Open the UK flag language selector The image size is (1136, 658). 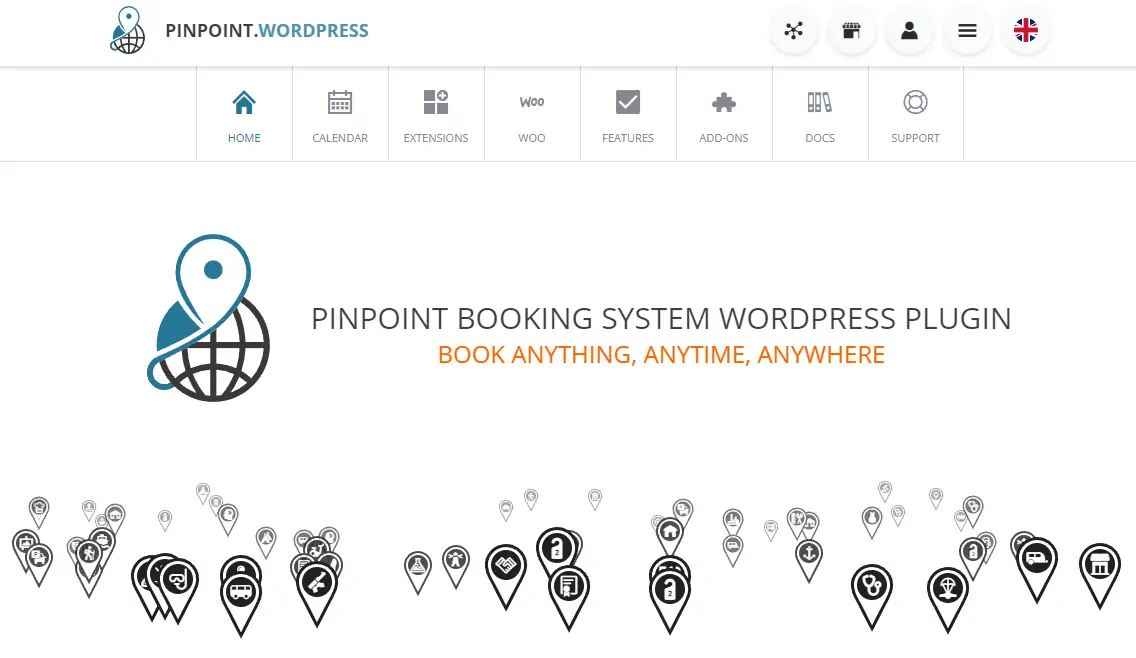click(x=1025, y=31)
